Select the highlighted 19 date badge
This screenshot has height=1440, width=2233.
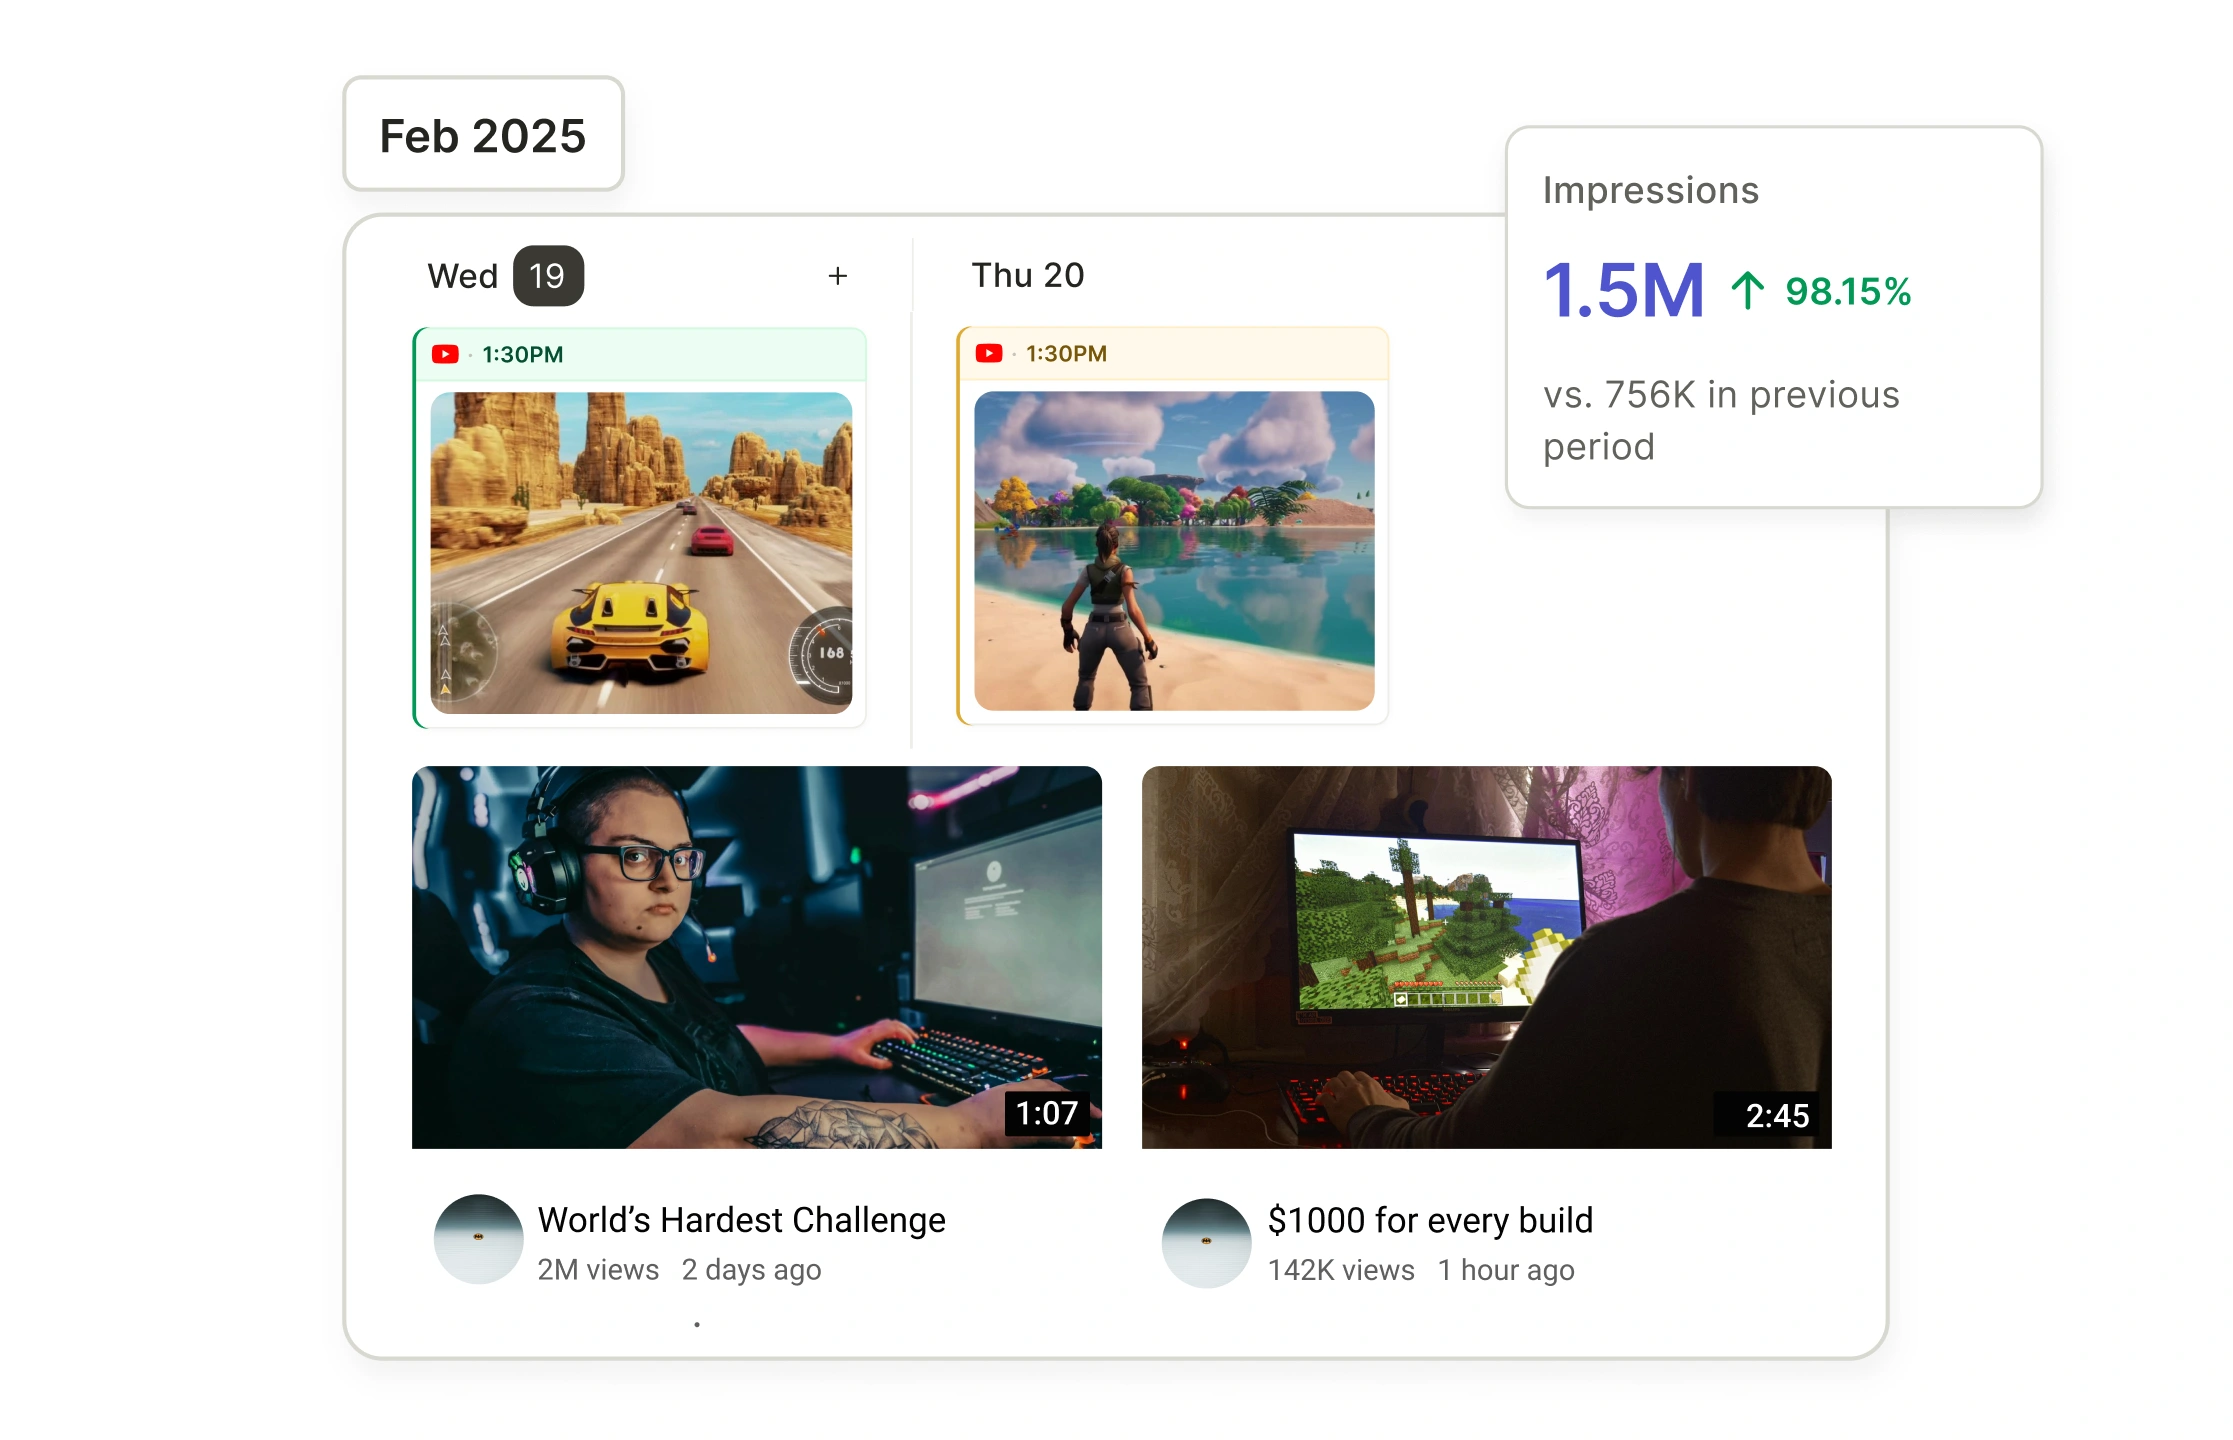point(547,276)
